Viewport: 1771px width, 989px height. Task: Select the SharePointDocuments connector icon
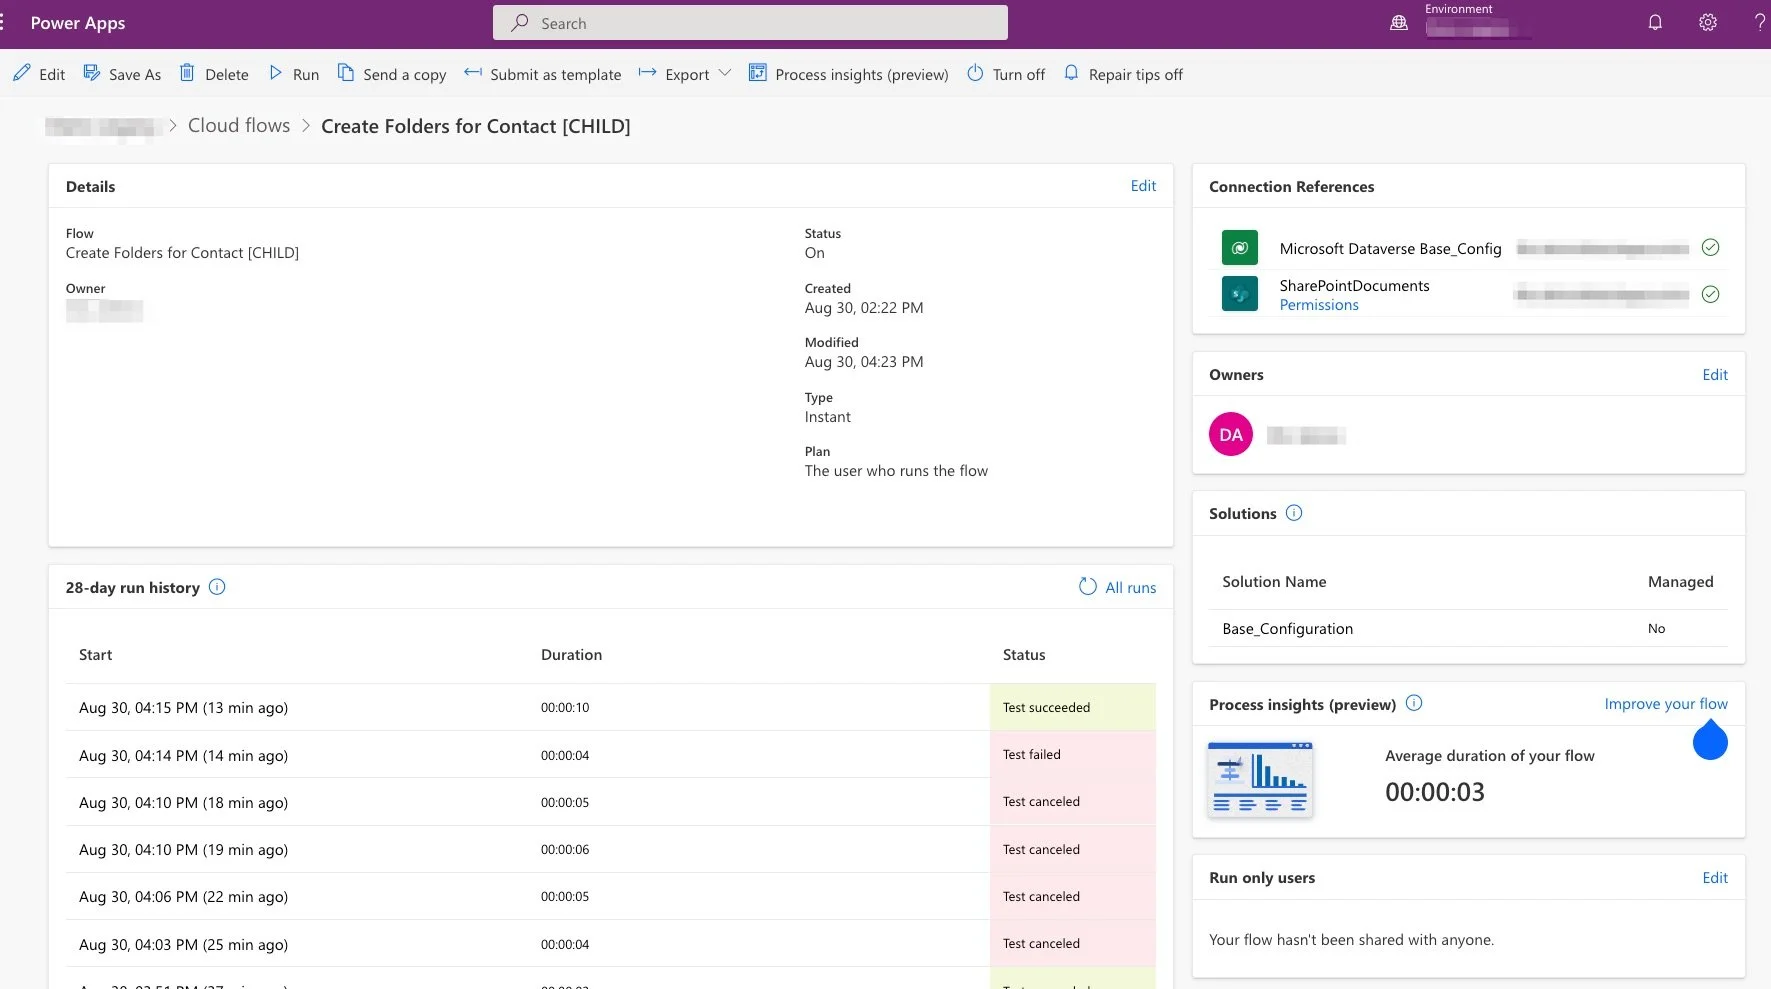click(1239, 293)
